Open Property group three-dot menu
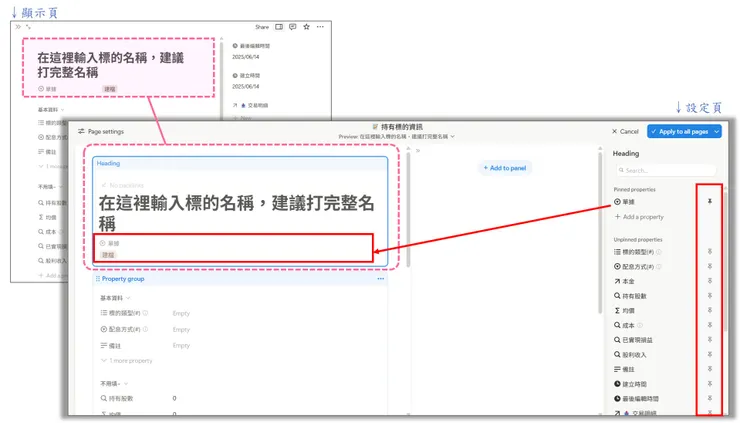This screenshot has height=423, width=740. [380, 279]
